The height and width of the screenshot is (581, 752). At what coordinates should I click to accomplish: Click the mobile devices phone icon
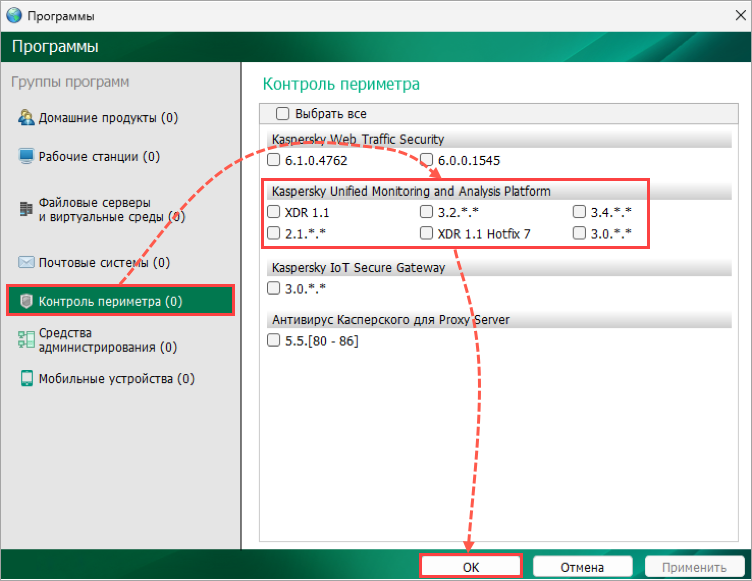[x=26, y=379]
